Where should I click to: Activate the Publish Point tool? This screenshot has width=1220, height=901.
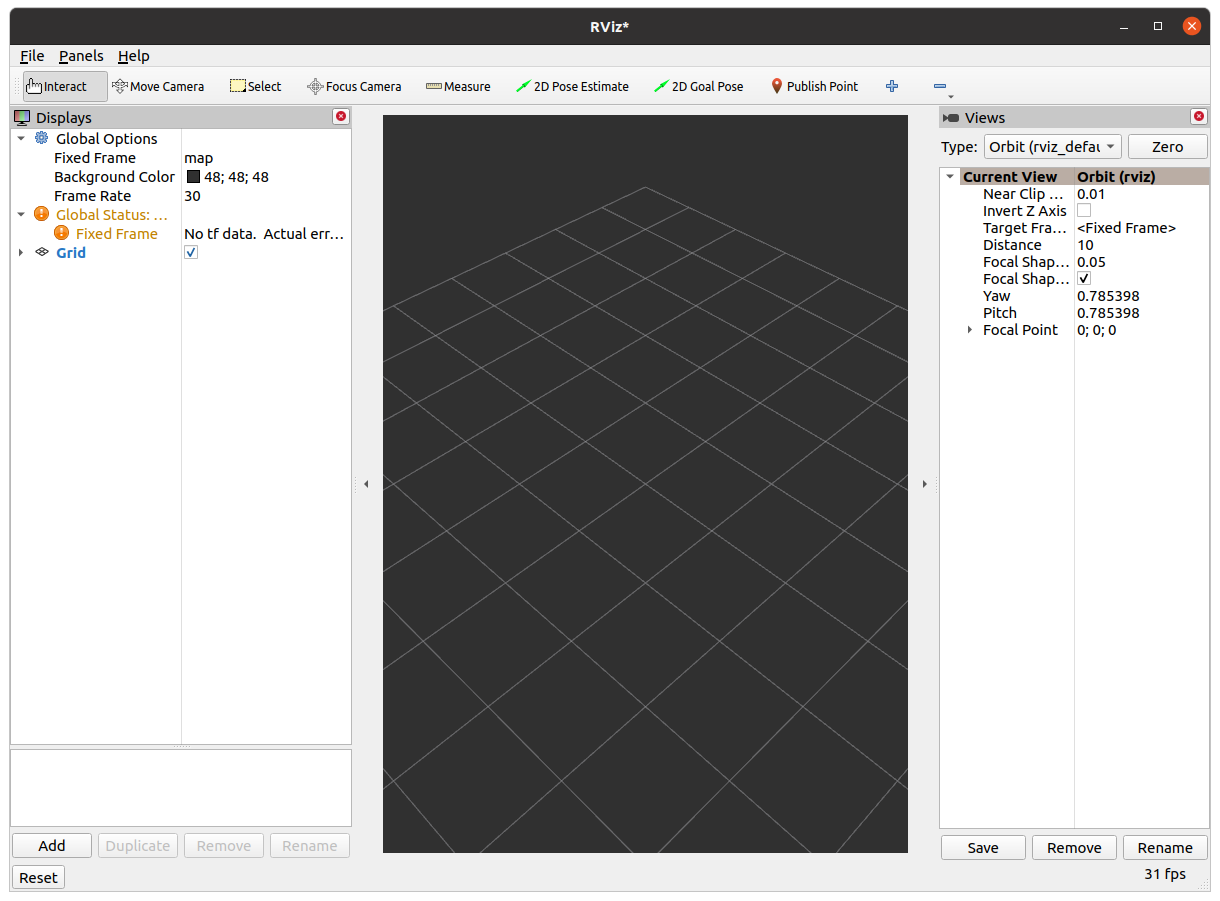tap(814, 87)
